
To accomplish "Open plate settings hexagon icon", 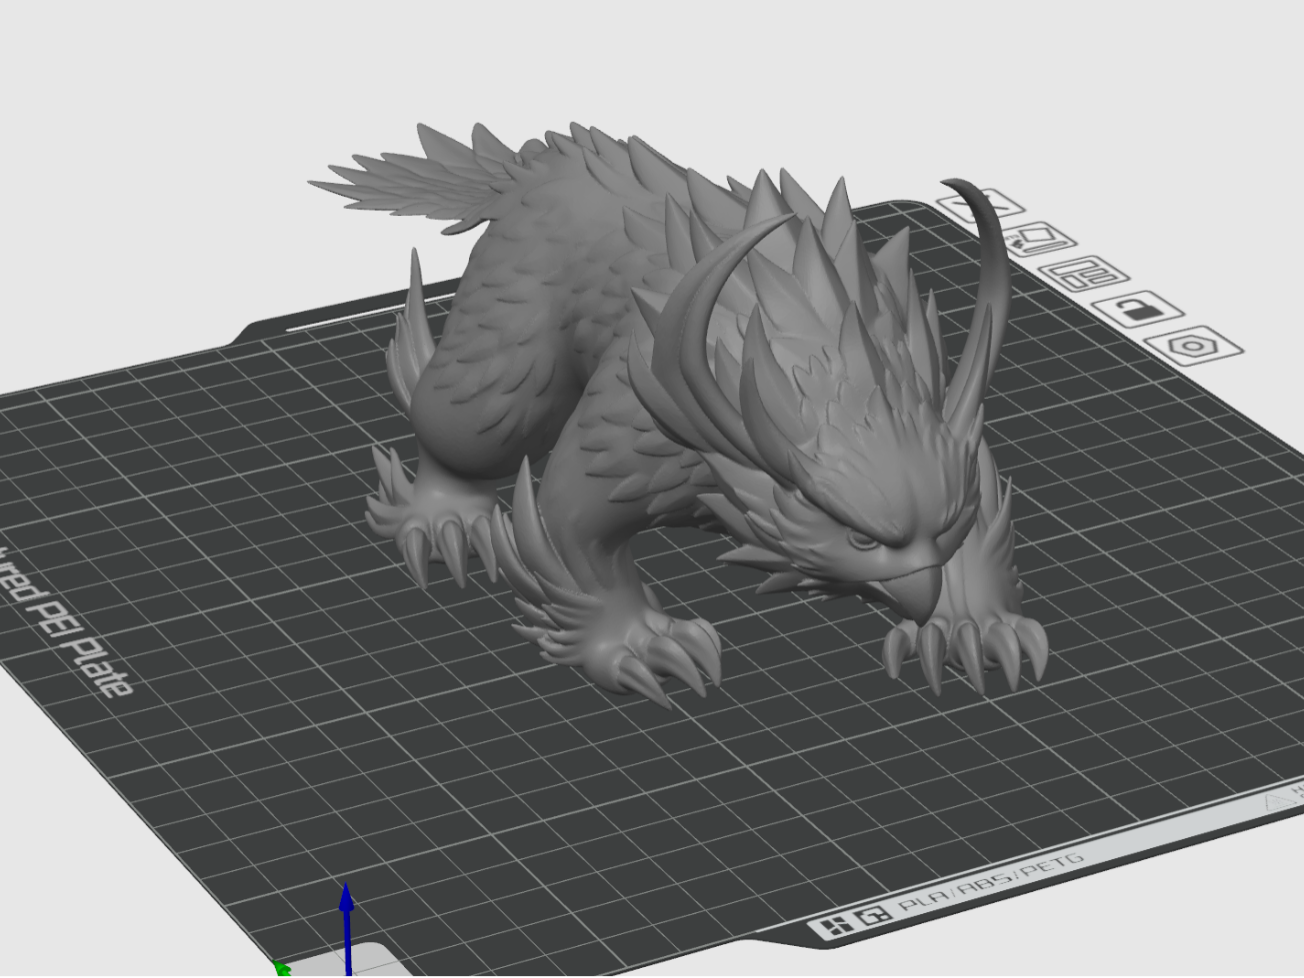I will point(1193,345).
